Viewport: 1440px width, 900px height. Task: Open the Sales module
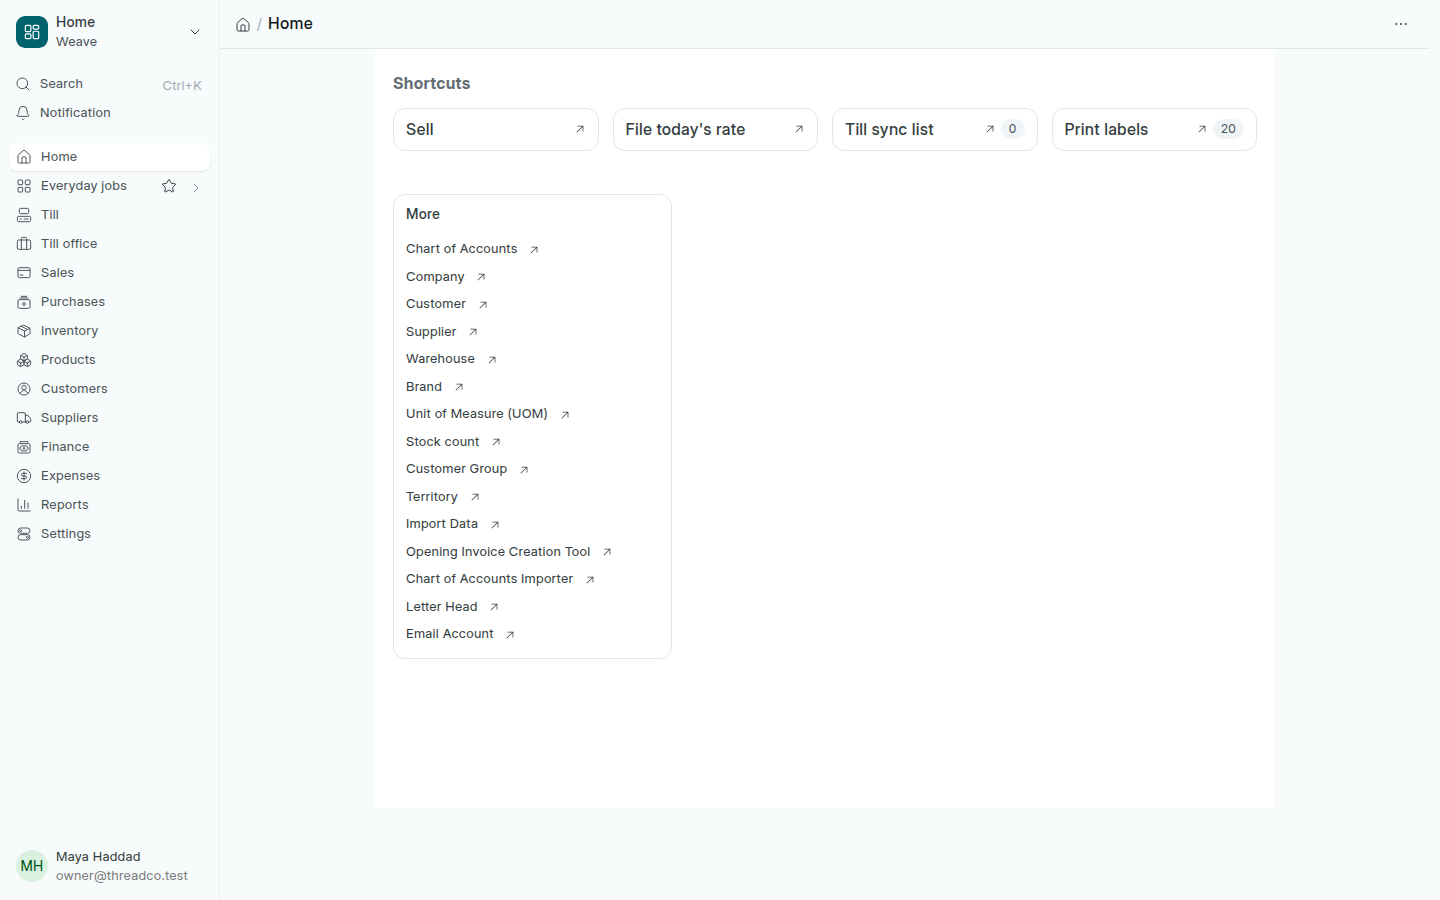[109, 273]
